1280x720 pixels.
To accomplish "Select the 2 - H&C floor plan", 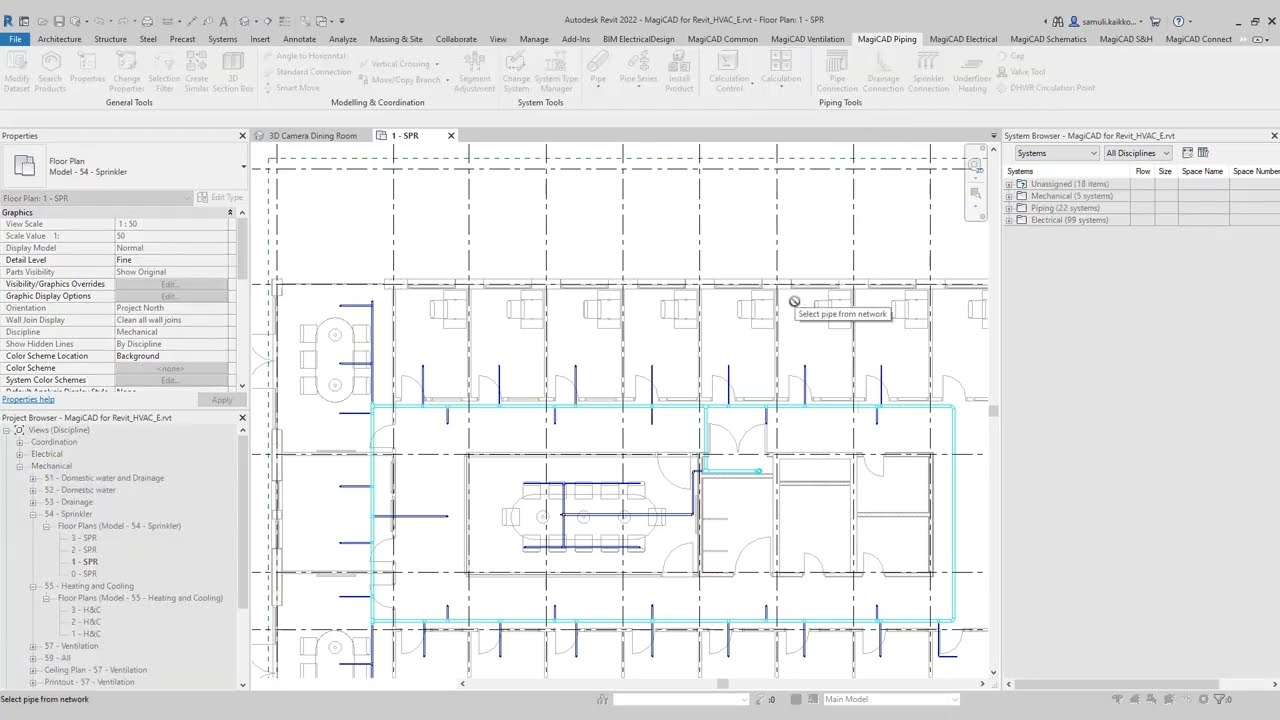I will click(86, 622).
